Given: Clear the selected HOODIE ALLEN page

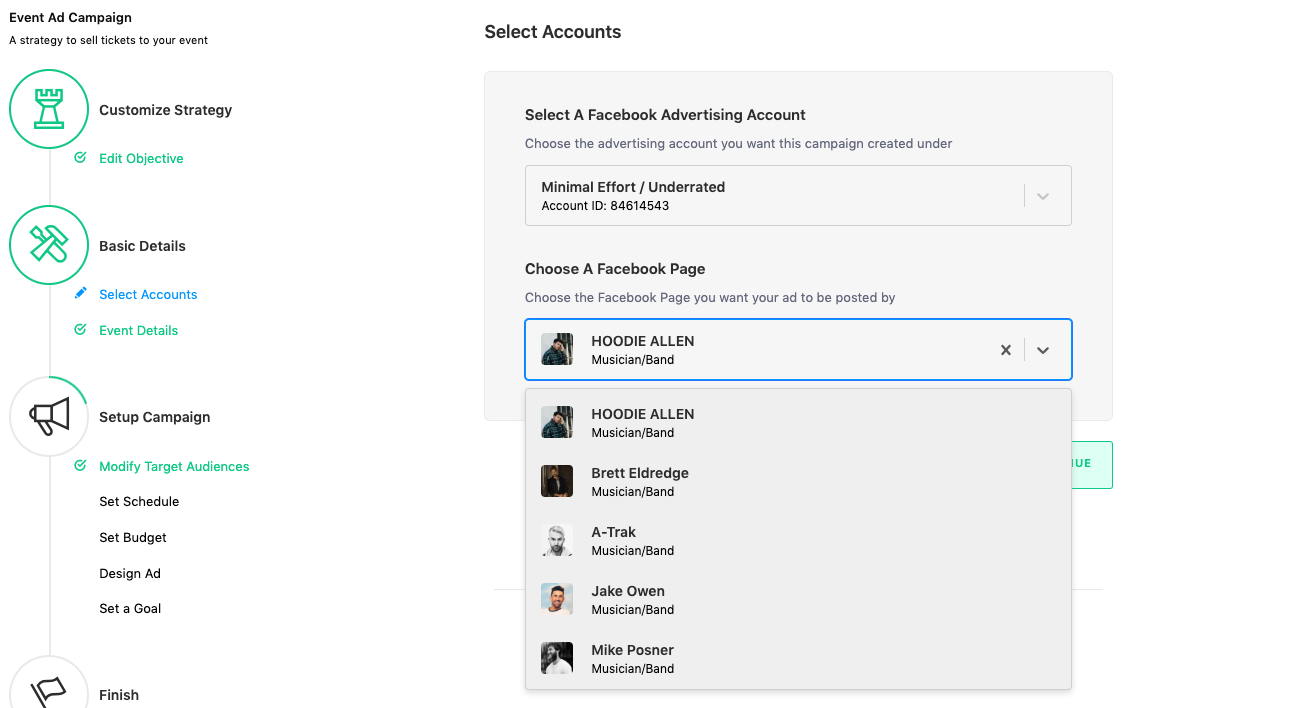Looking at the screenshot, I should click(1006, 350).
